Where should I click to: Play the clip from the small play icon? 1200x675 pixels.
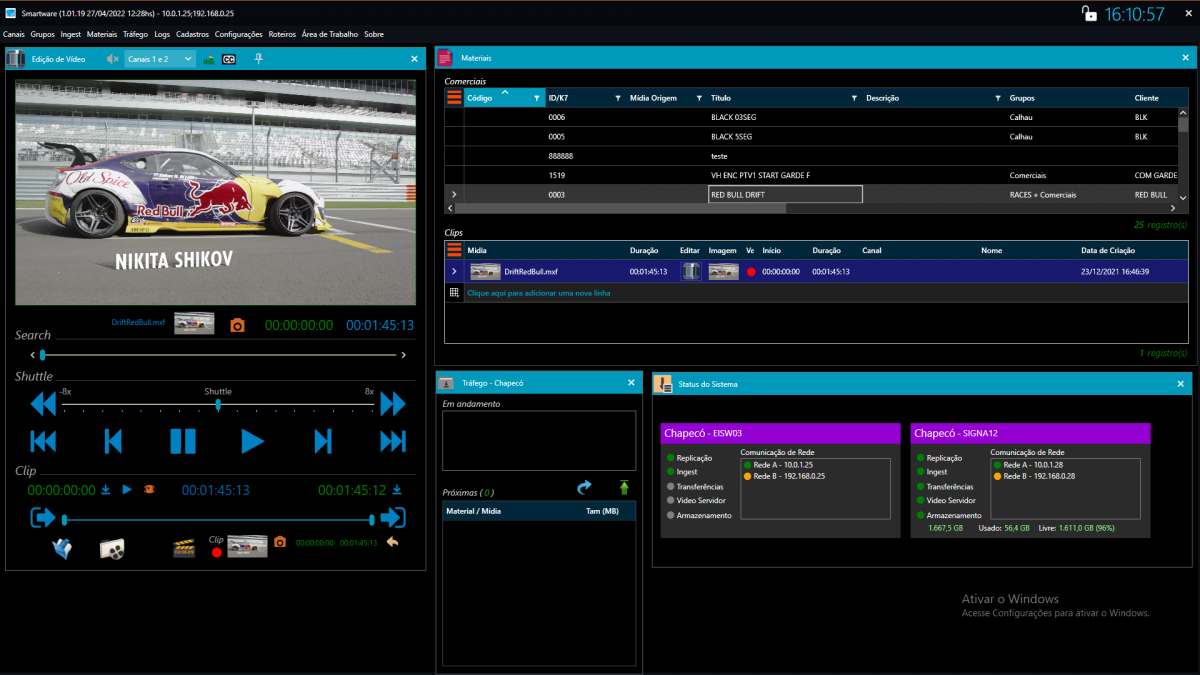(x=127, y=490)
